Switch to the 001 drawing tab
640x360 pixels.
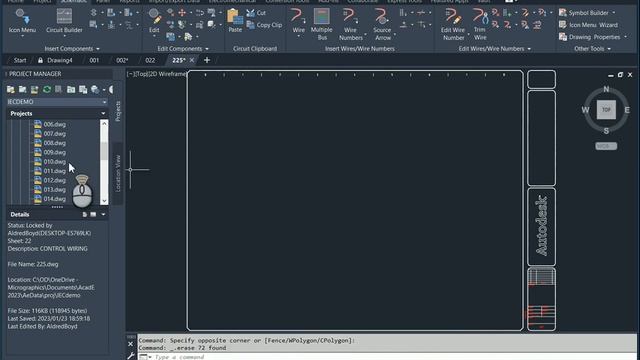pos(94,60)
